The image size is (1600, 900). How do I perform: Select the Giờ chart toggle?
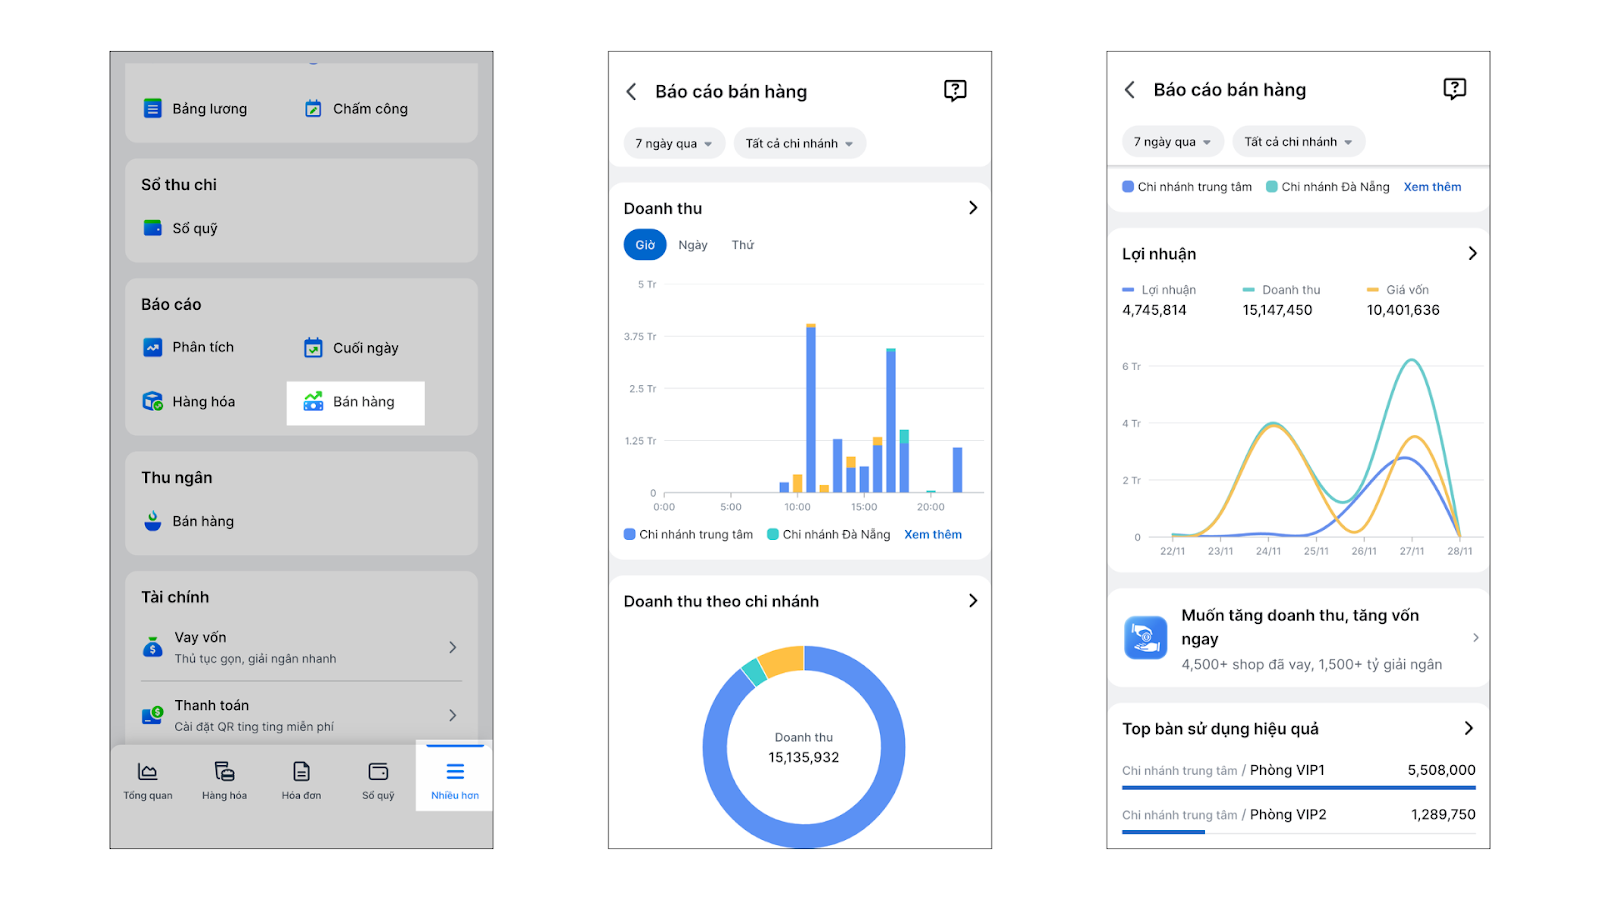coord(645,245)
